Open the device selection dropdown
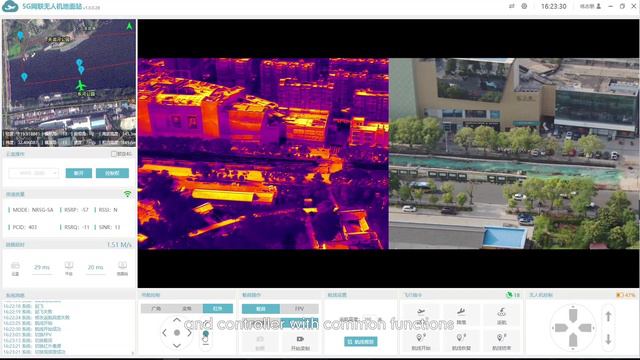This screenshot has height=360, width=640. pyautogui.click(x=34, y=173)
